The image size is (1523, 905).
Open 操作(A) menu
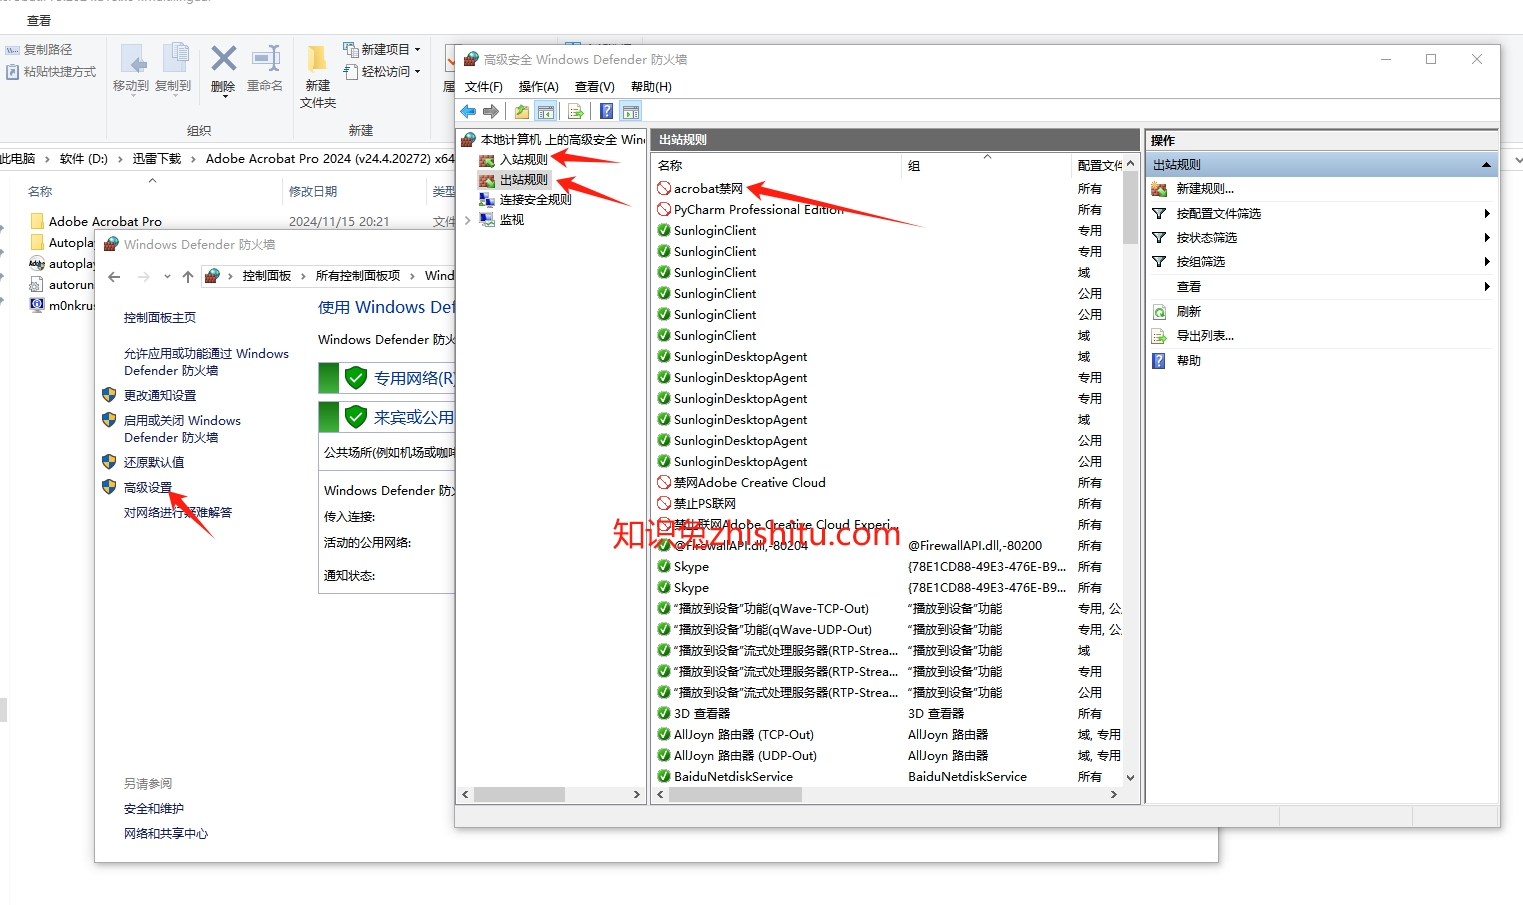[538, 87]
